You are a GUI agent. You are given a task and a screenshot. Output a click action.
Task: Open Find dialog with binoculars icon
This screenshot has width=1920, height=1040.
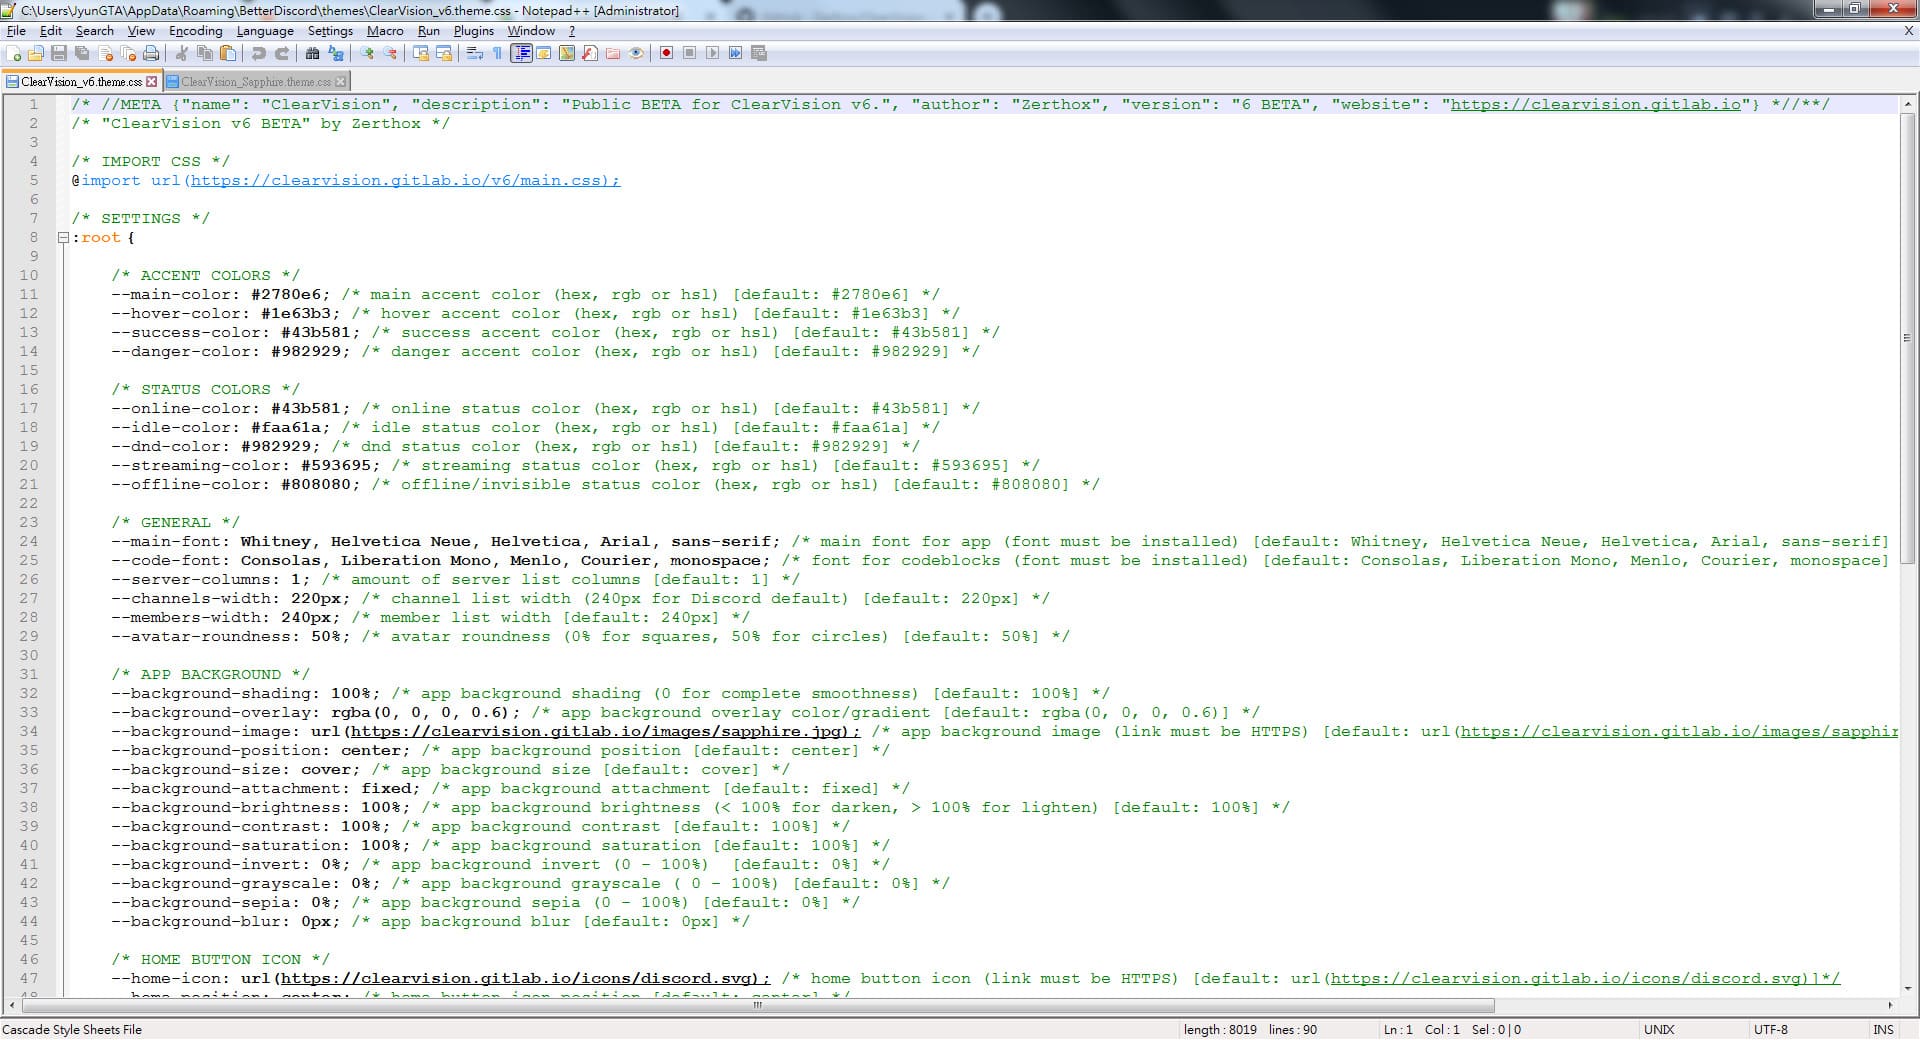(x=312, y=53)
